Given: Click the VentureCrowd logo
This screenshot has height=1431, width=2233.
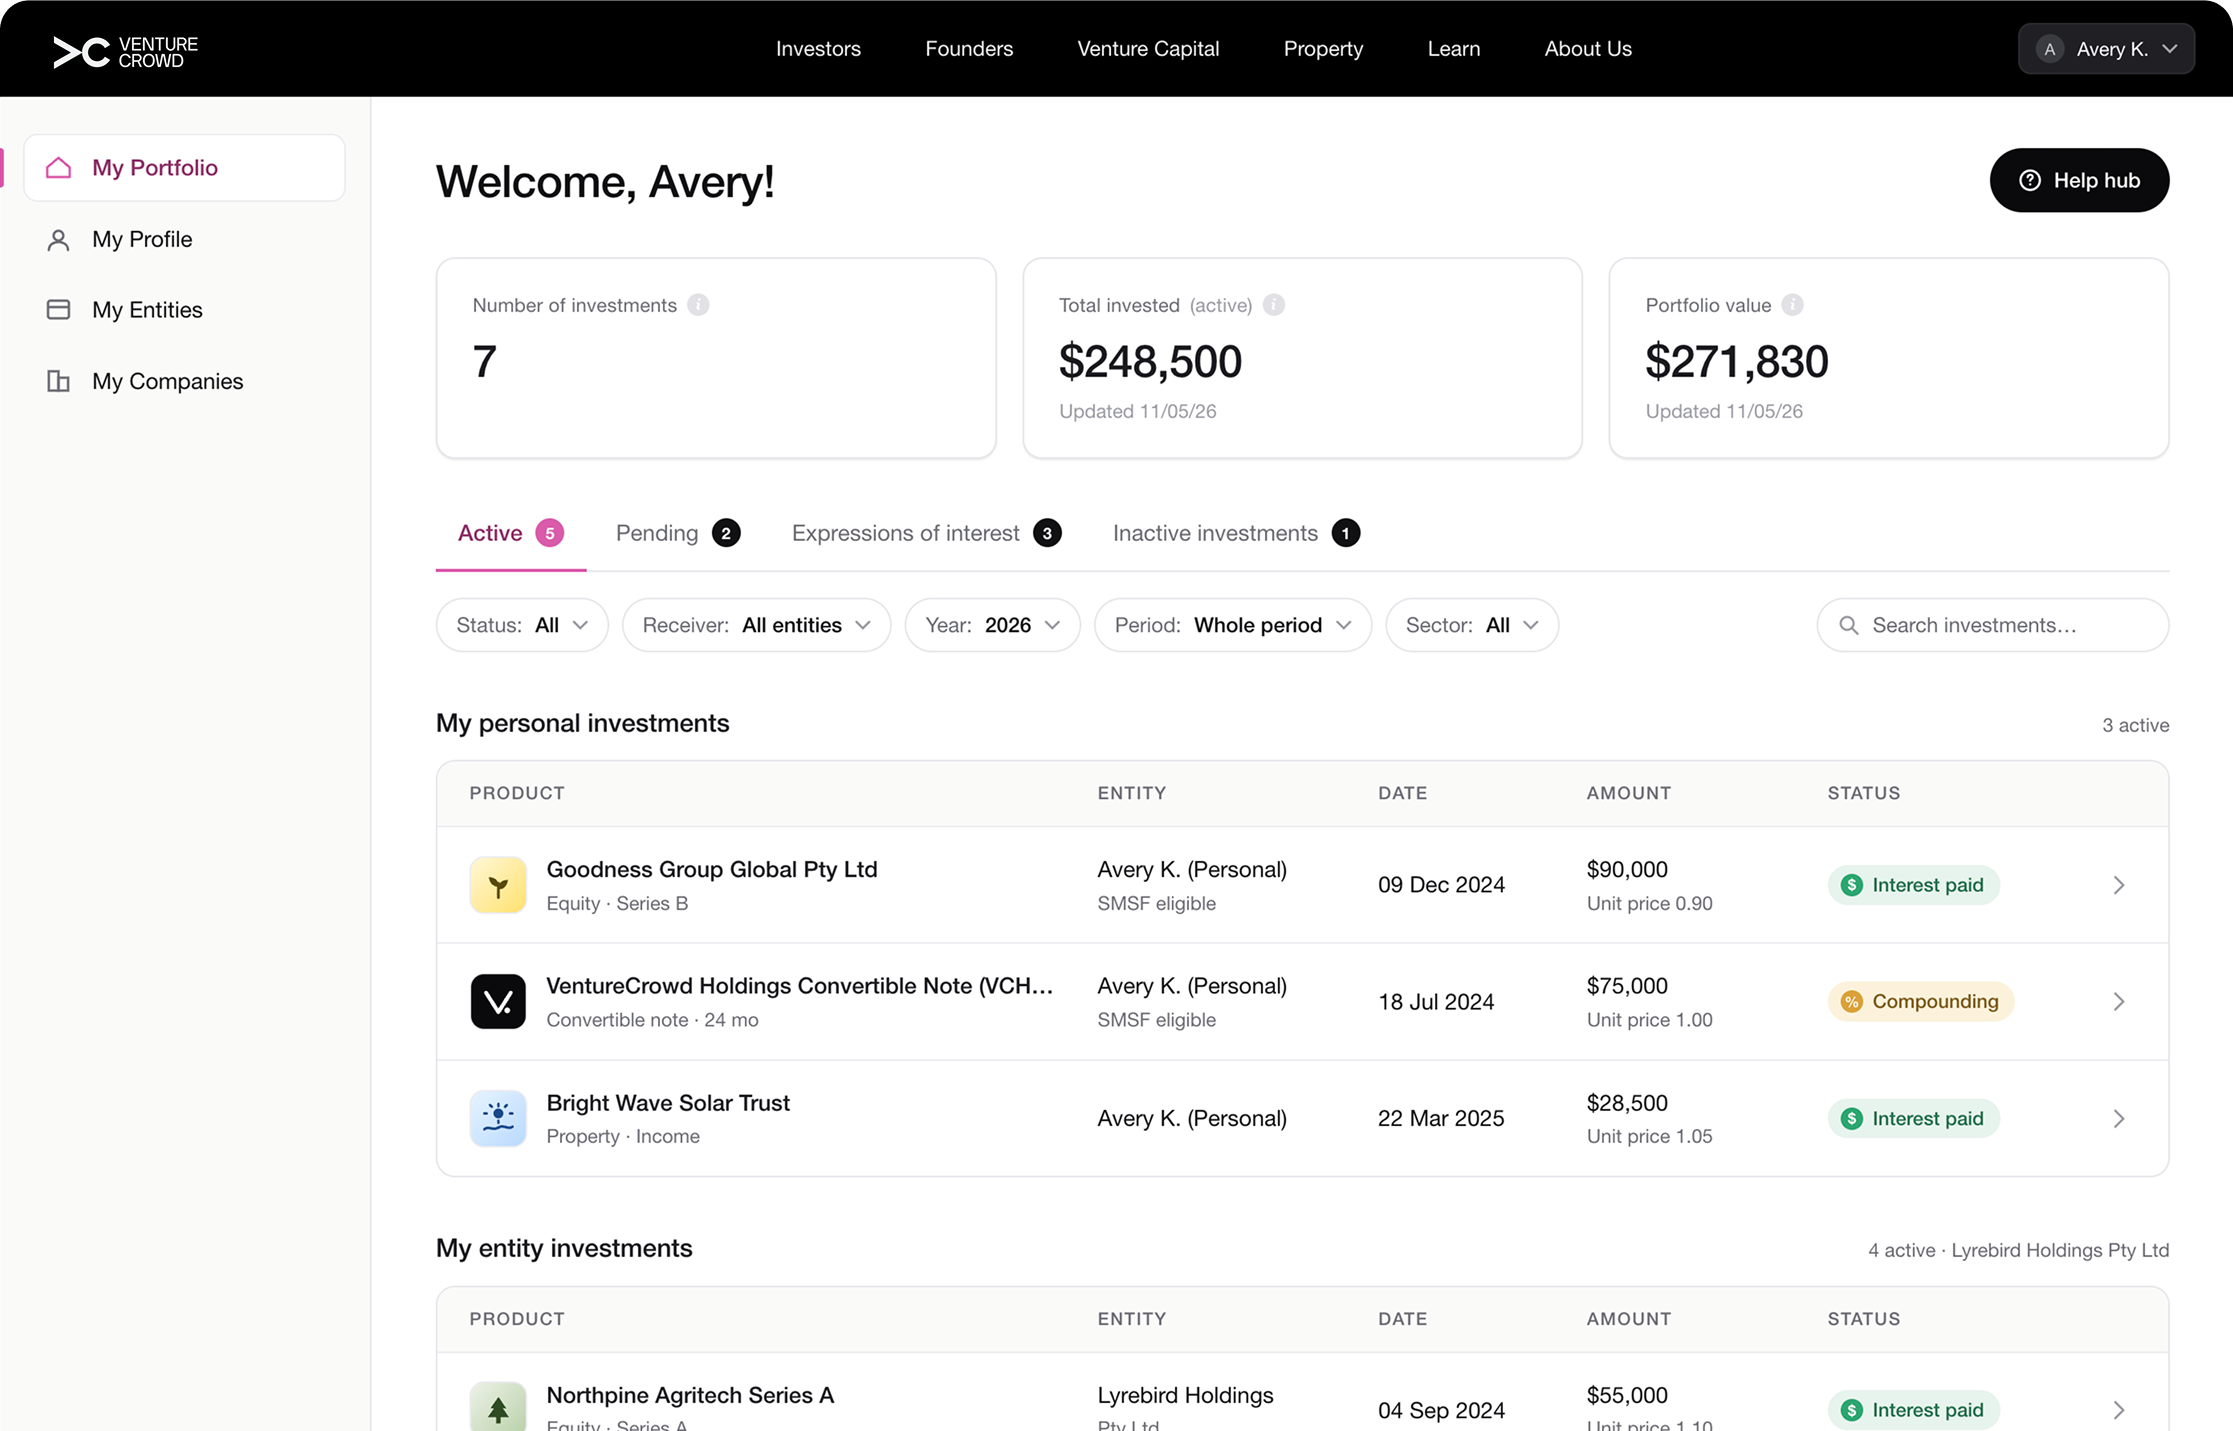Looking at the screenshot, I should (x=125, y=52).
